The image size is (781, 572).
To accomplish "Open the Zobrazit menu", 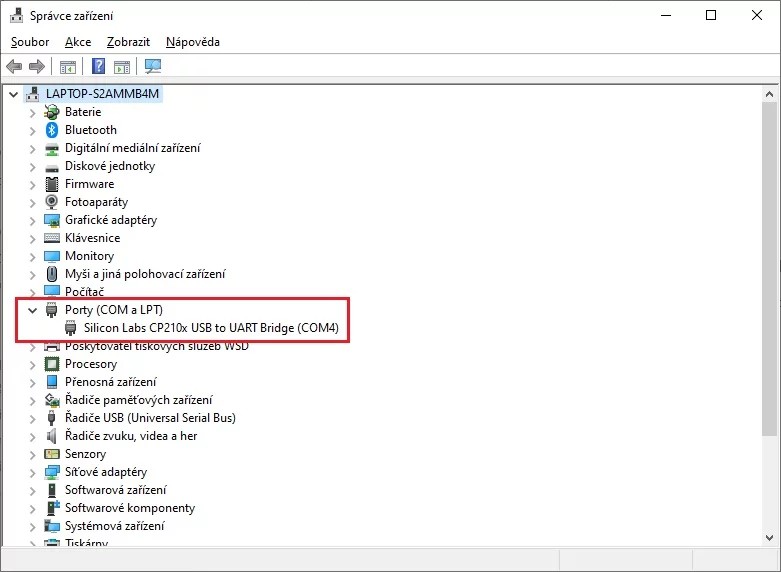I will pos(128,42).
